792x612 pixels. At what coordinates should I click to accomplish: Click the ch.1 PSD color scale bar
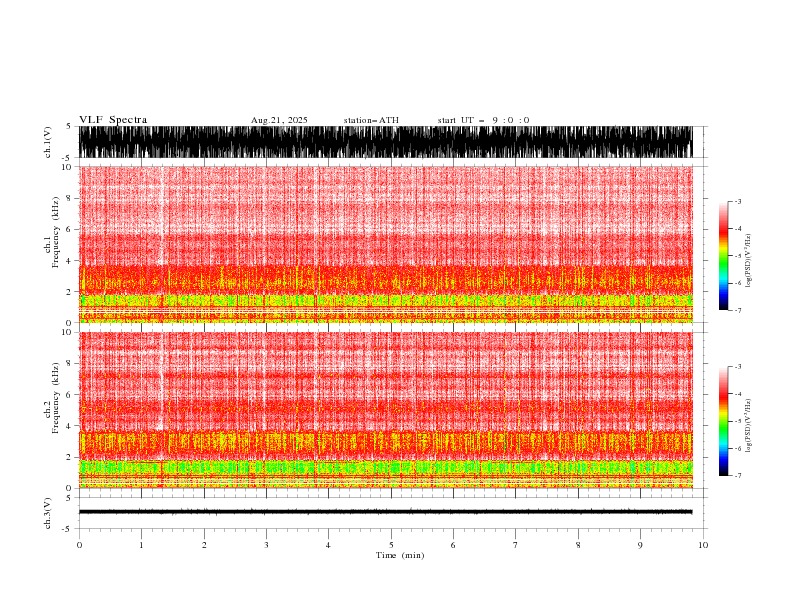[723, 256]
